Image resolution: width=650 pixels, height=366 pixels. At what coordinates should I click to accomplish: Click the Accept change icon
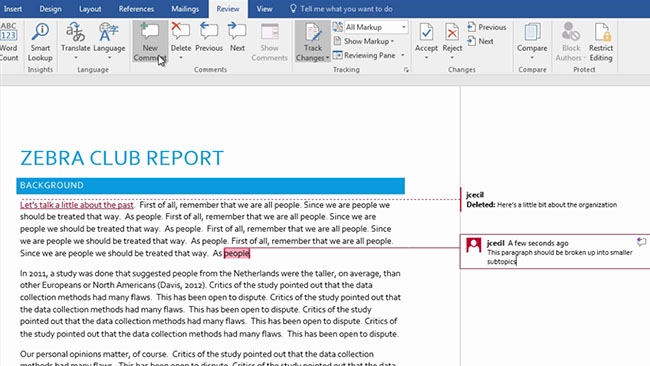click(426, 32)
